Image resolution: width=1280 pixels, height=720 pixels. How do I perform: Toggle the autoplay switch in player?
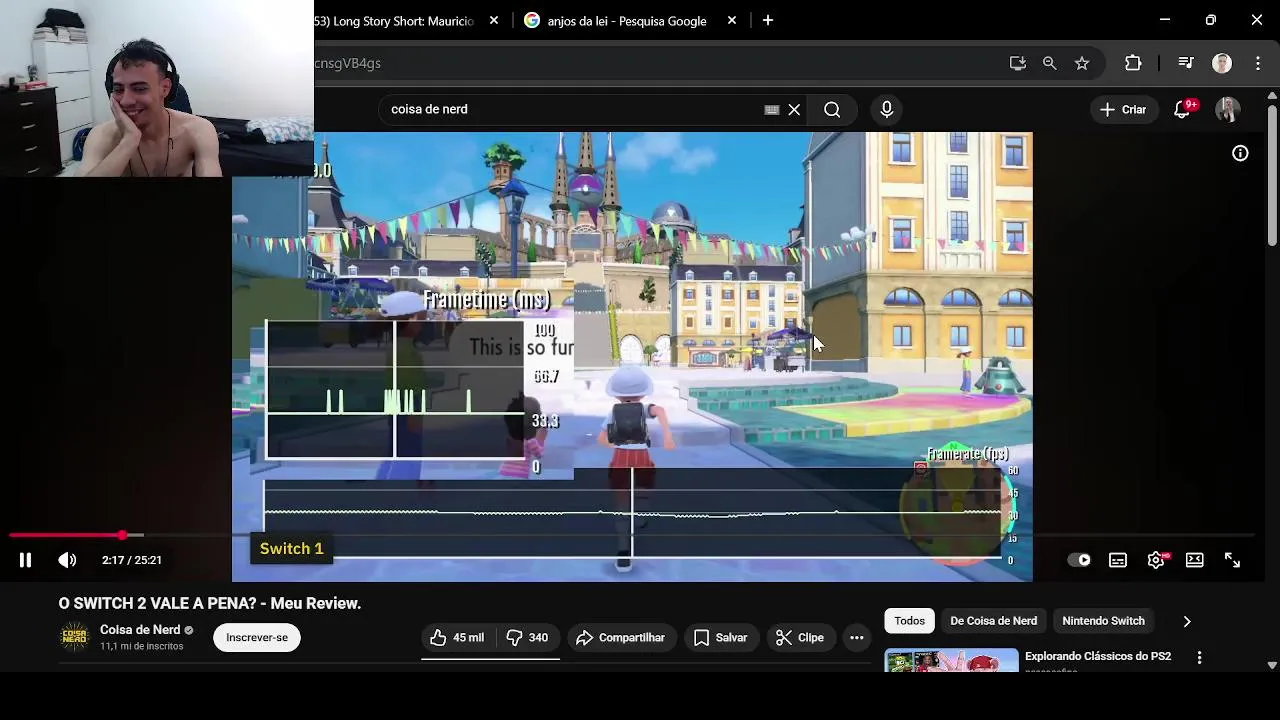click(1079, 560)
